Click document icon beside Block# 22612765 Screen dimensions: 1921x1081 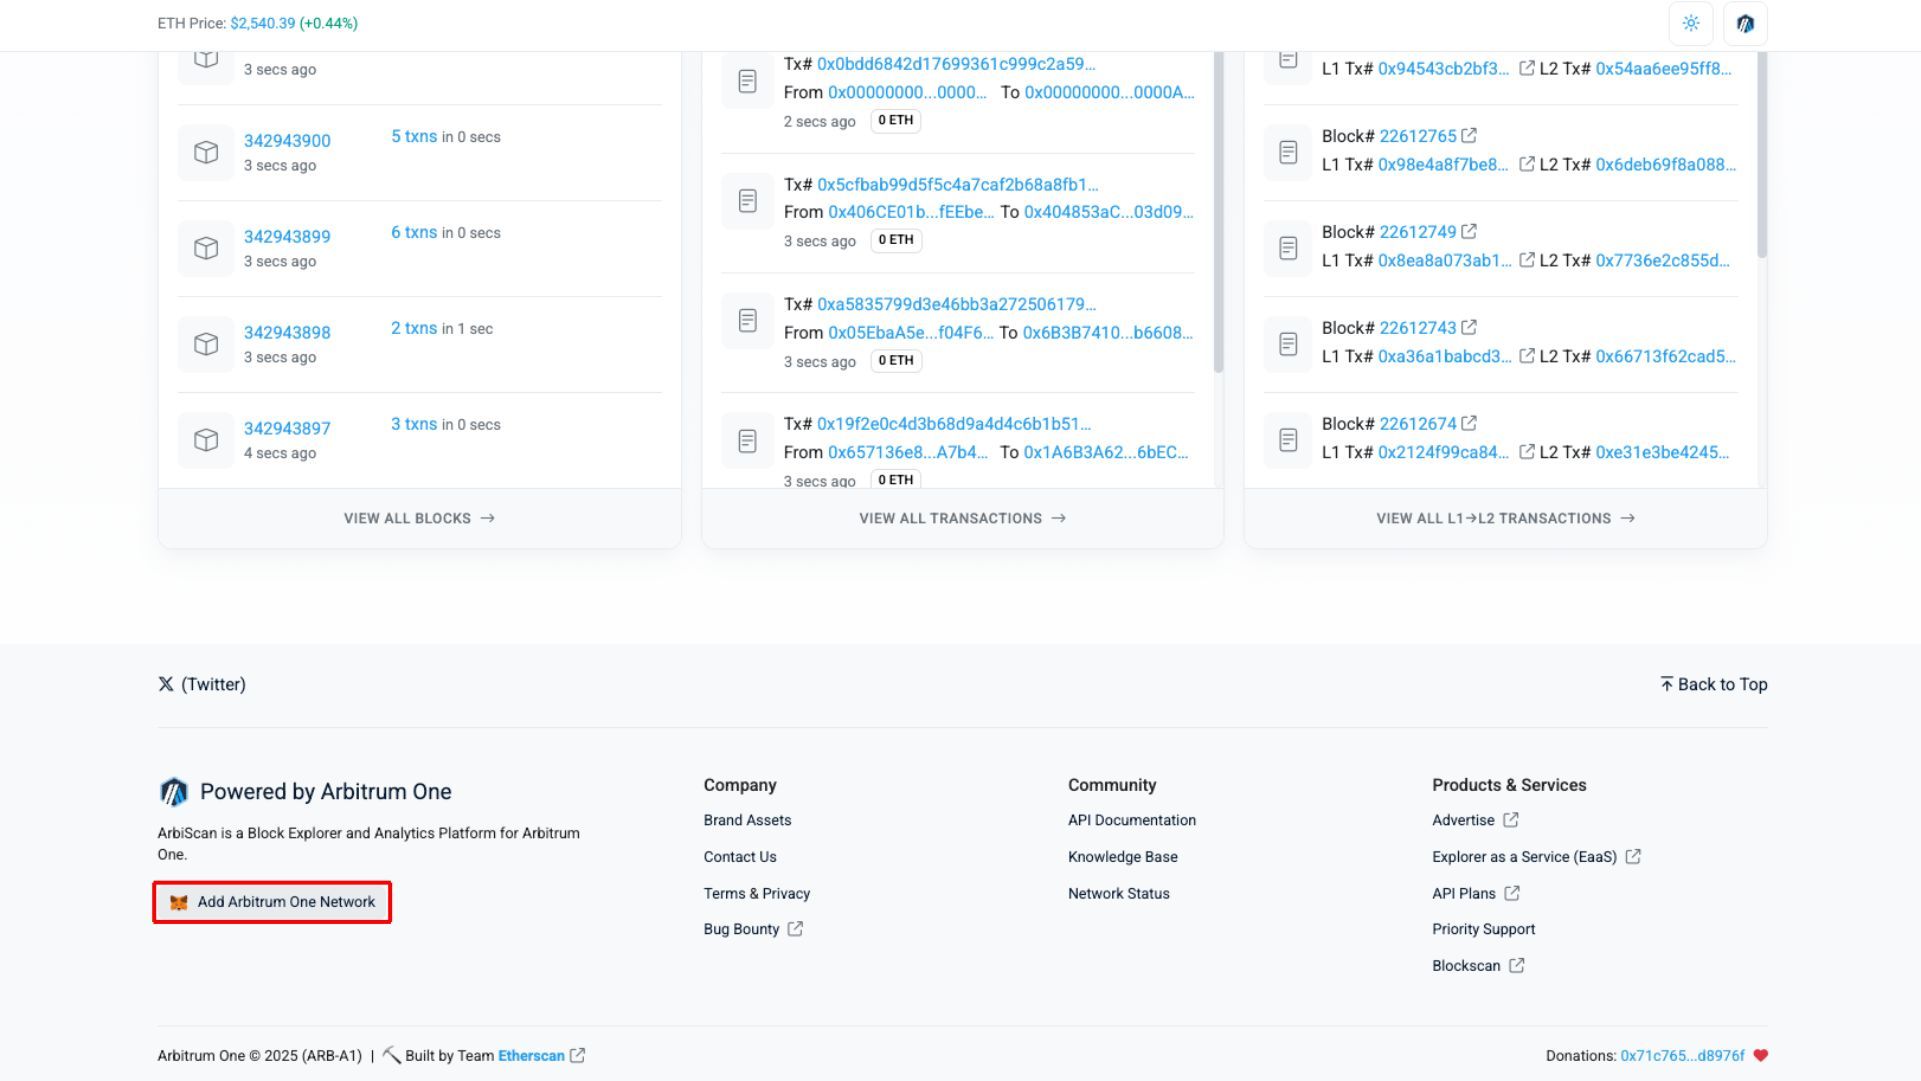(1288, 152)
